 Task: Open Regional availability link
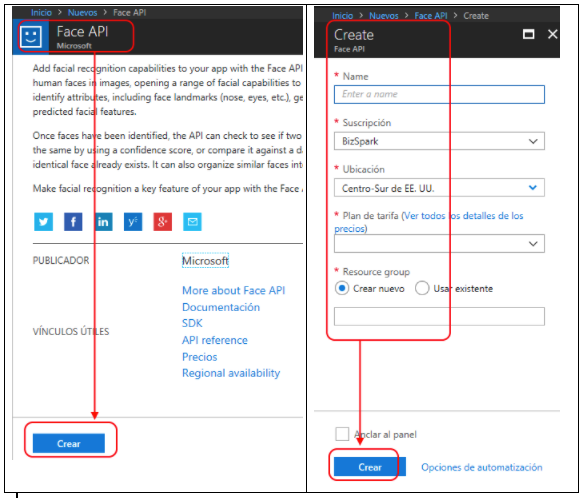(231, 373)
